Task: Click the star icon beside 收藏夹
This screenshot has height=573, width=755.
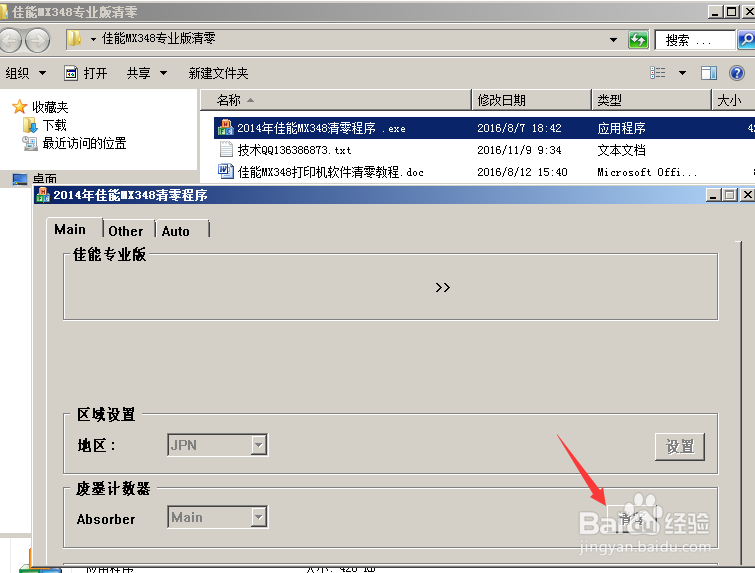Action: pos(19,106)
